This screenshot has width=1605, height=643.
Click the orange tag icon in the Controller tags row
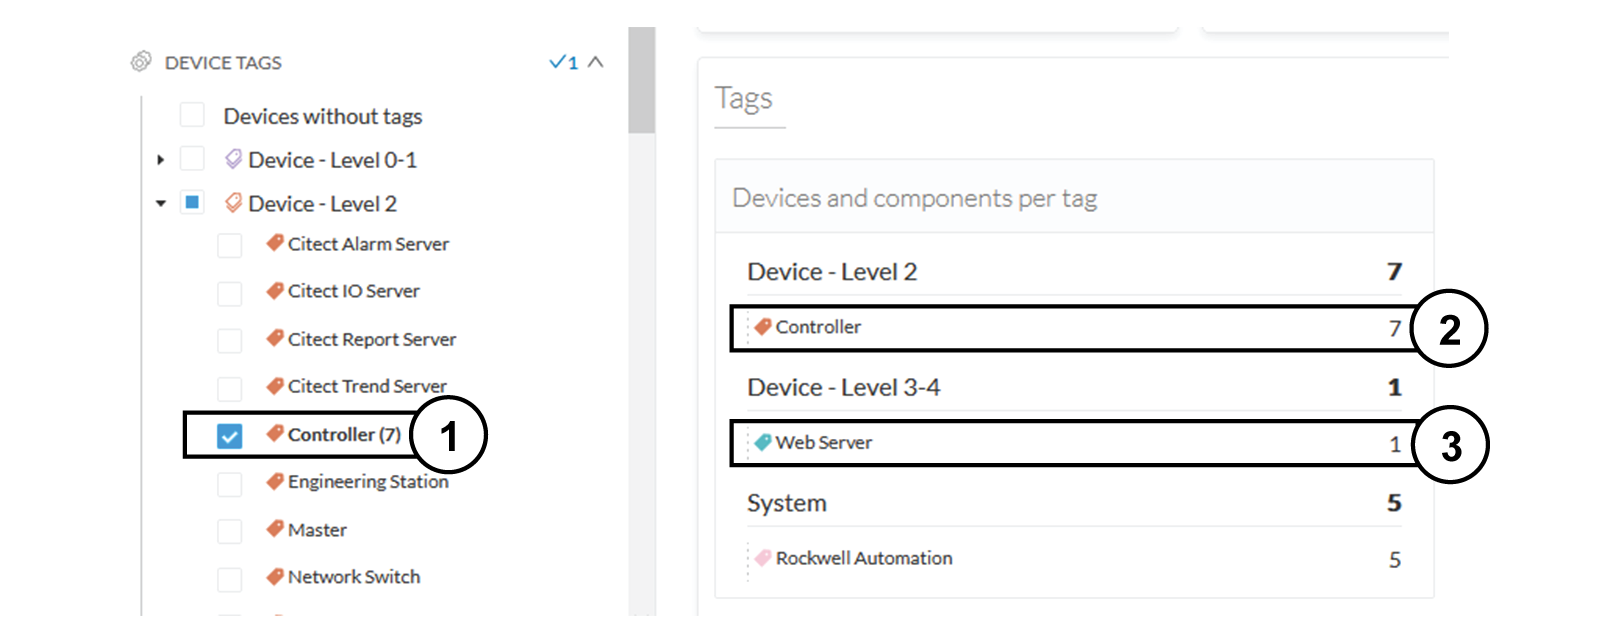763,326
